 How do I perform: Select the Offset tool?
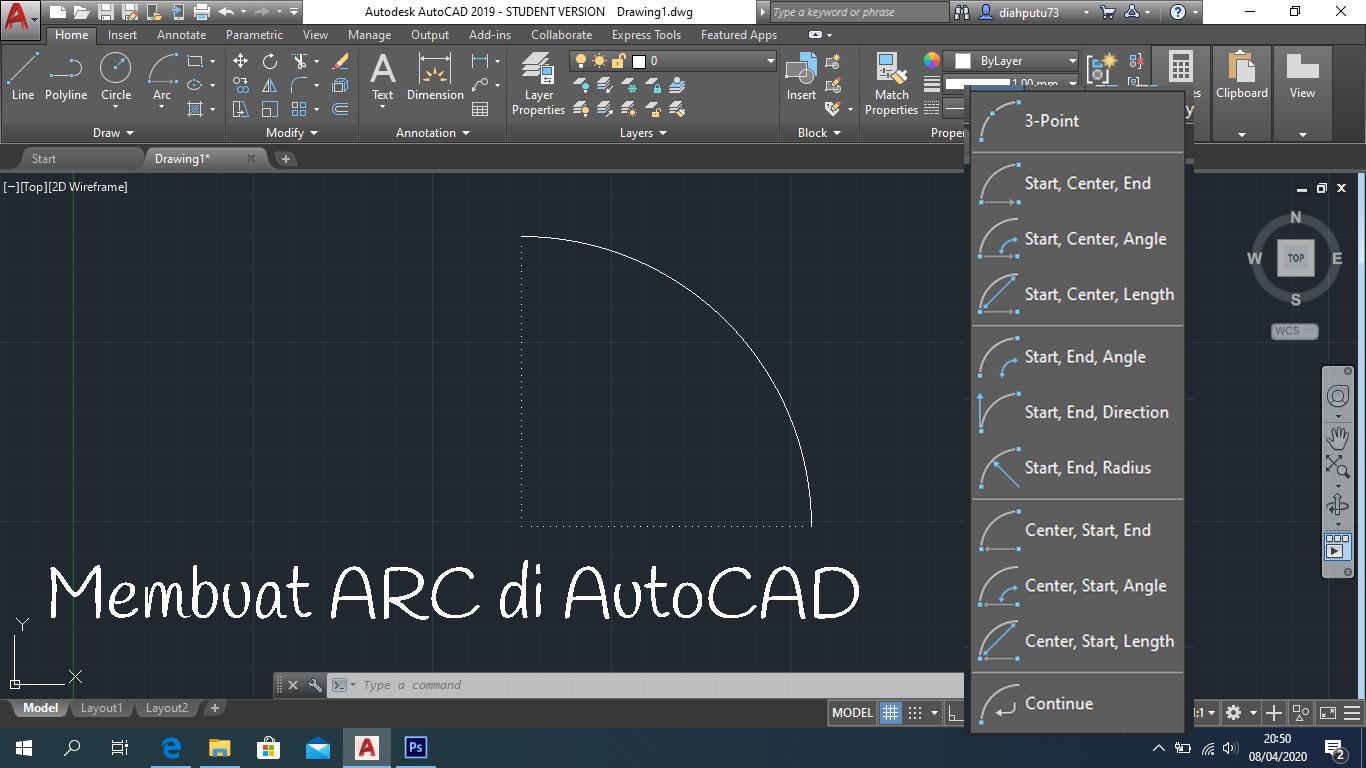click(340, 109)
